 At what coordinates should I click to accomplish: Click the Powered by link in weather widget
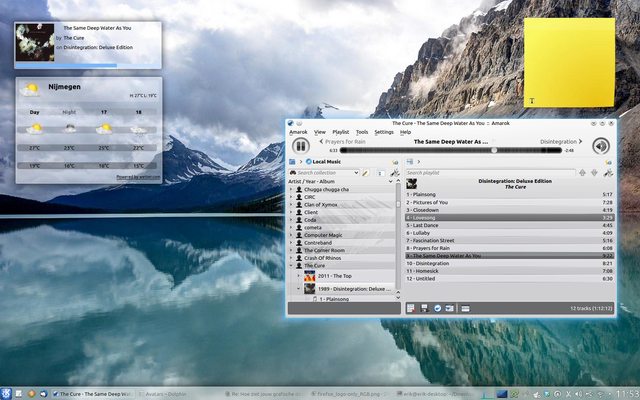click(138, 177)
